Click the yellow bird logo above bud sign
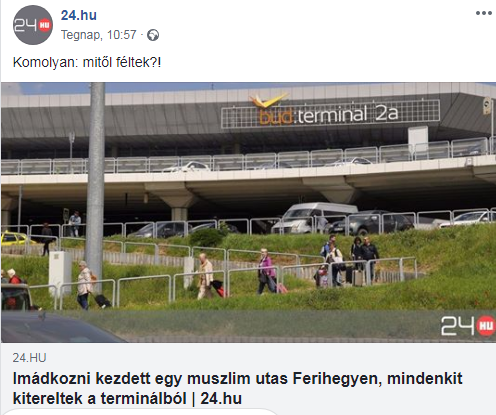The width and height of the screenshot is (496, 415). pos(268,100)
